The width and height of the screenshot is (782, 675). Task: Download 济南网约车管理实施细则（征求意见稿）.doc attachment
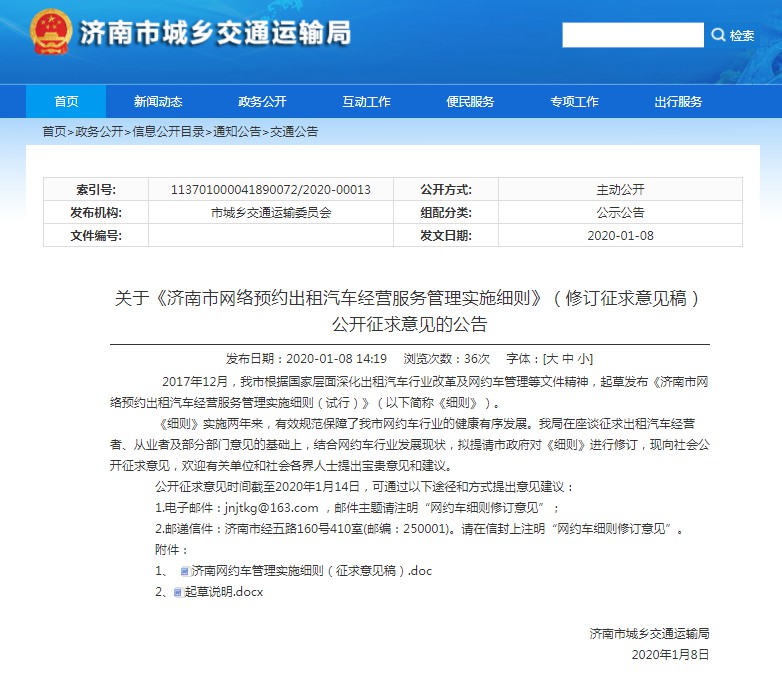(x=312, y=571)
